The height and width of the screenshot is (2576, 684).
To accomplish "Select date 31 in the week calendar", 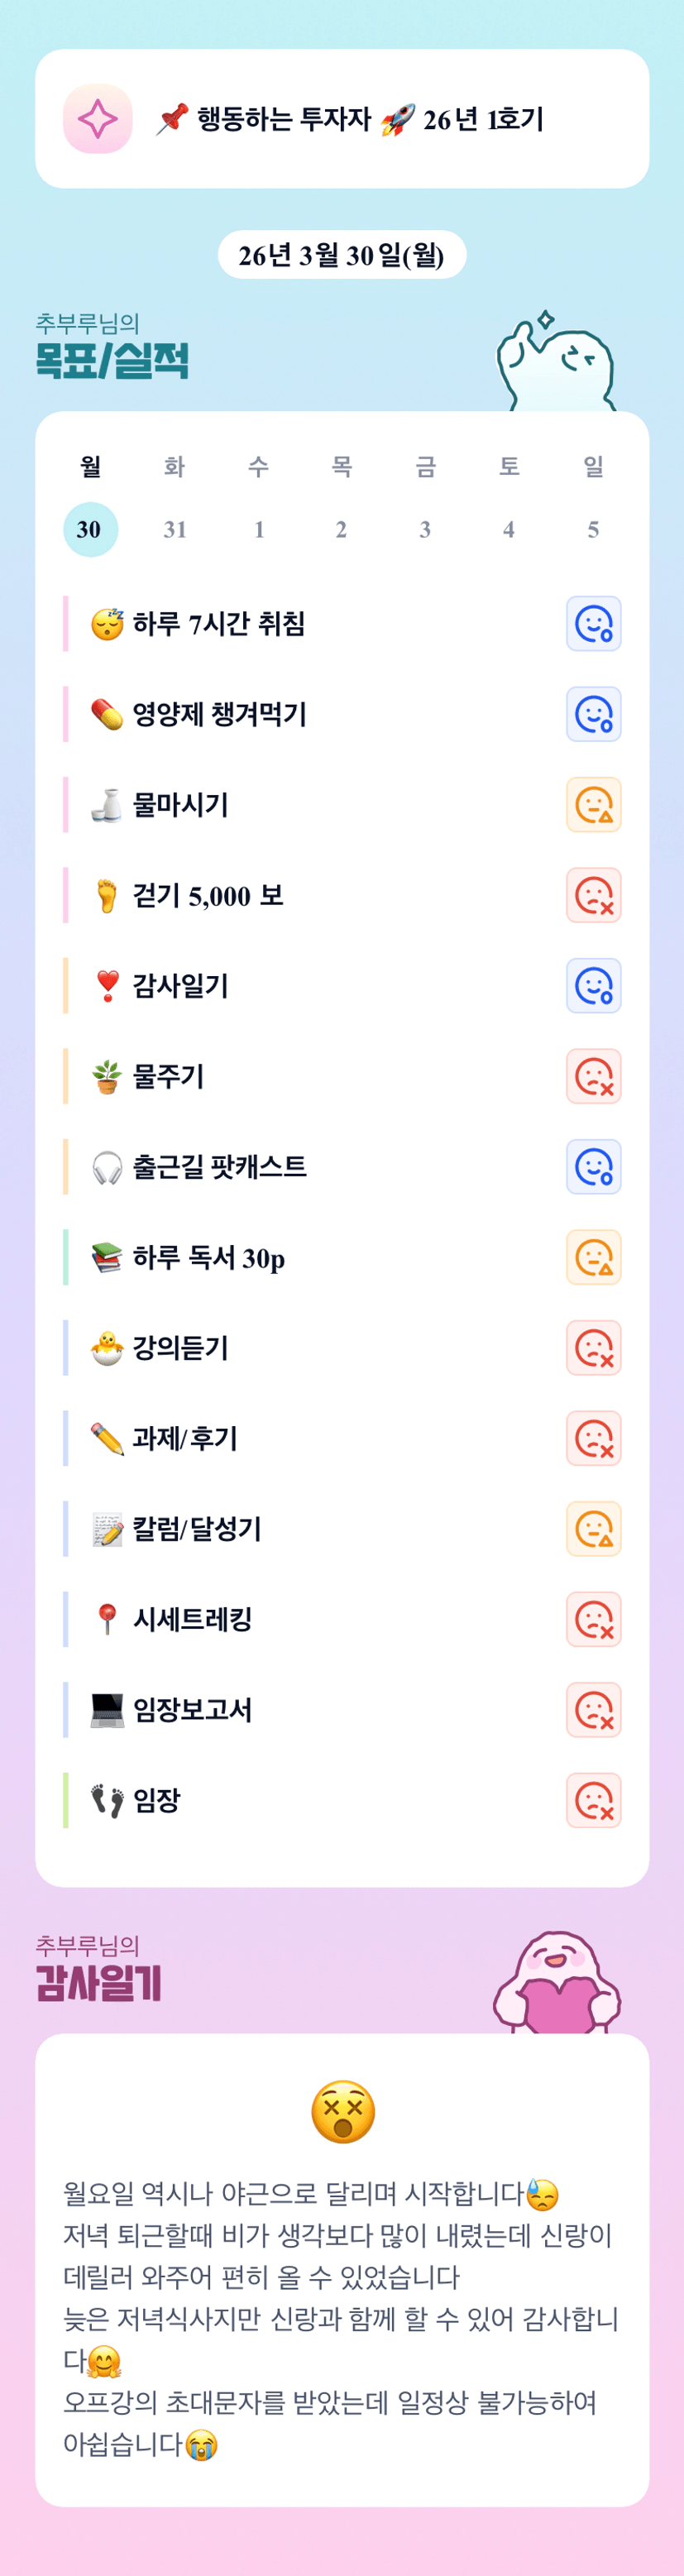I will (175, 529).
